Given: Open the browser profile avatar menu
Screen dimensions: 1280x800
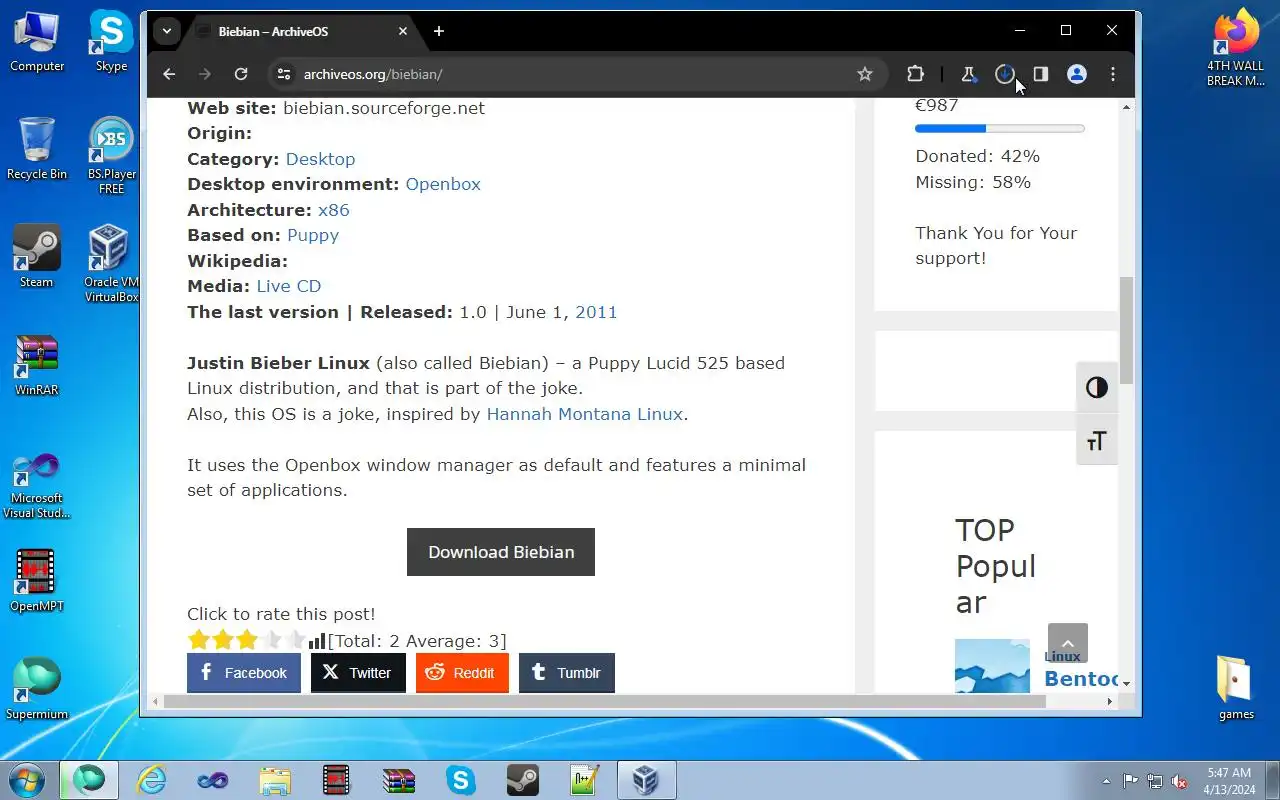Looking at the screenshot, I should coord(1077,74).
